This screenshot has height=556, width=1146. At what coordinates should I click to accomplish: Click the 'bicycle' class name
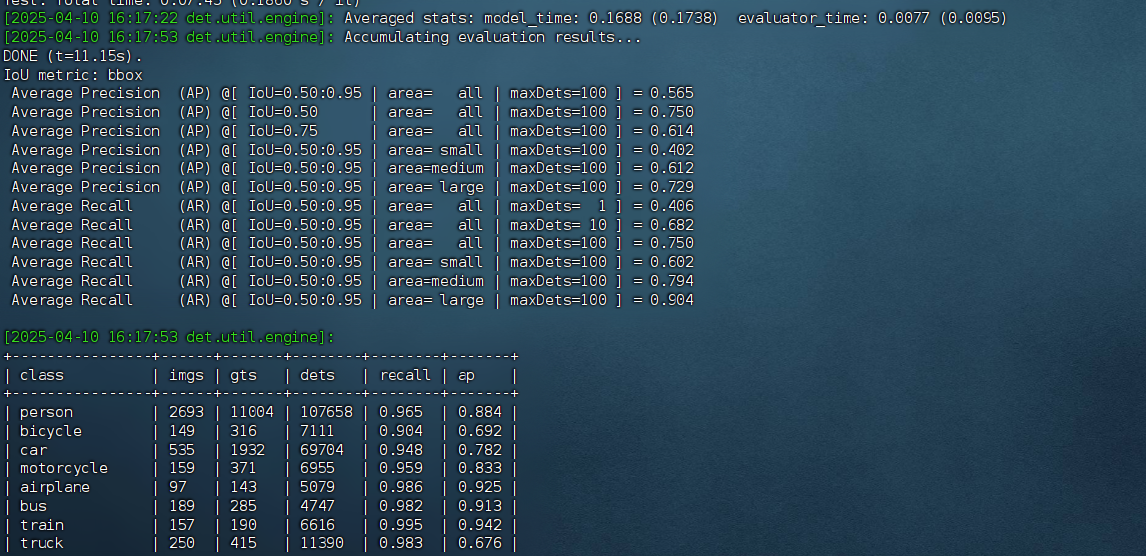click(x=50, y=431)
